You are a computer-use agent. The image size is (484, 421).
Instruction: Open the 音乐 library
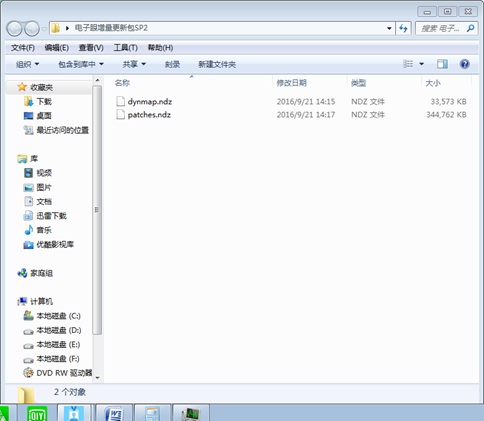point(44,230)
